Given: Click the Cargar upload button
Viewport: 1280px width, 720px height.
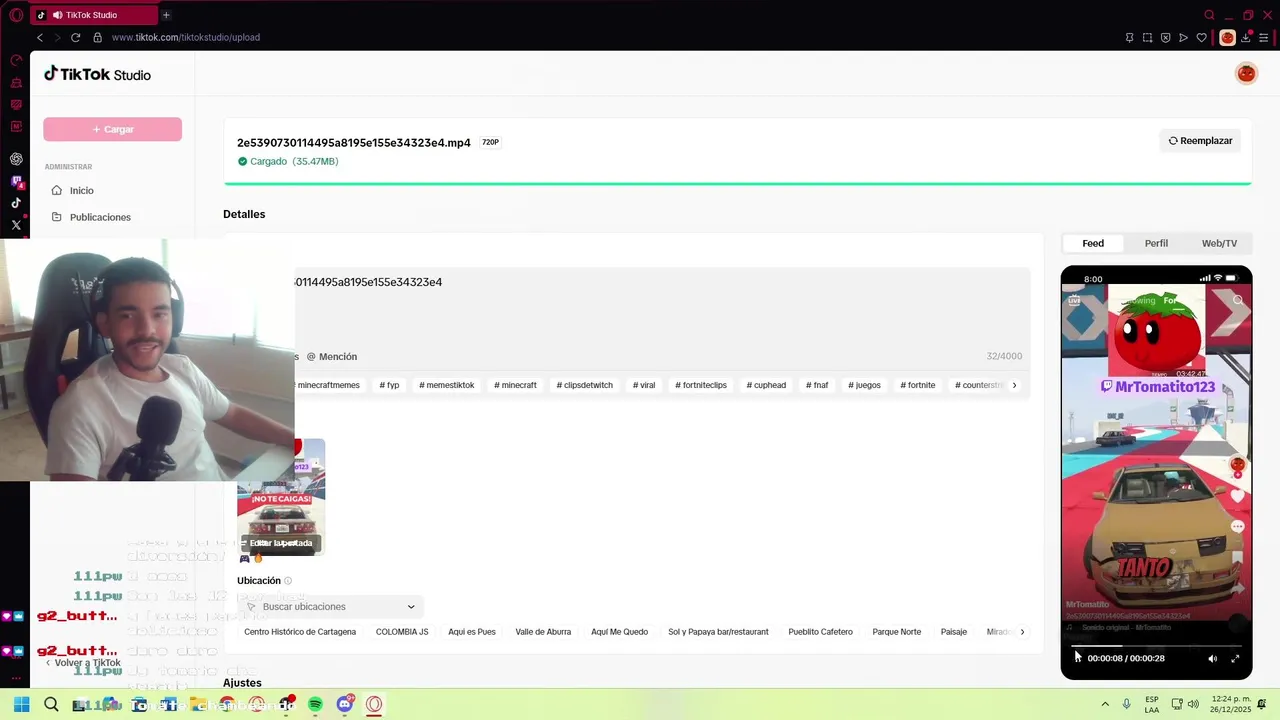Looking at the screenshot, I should point(112,129).
